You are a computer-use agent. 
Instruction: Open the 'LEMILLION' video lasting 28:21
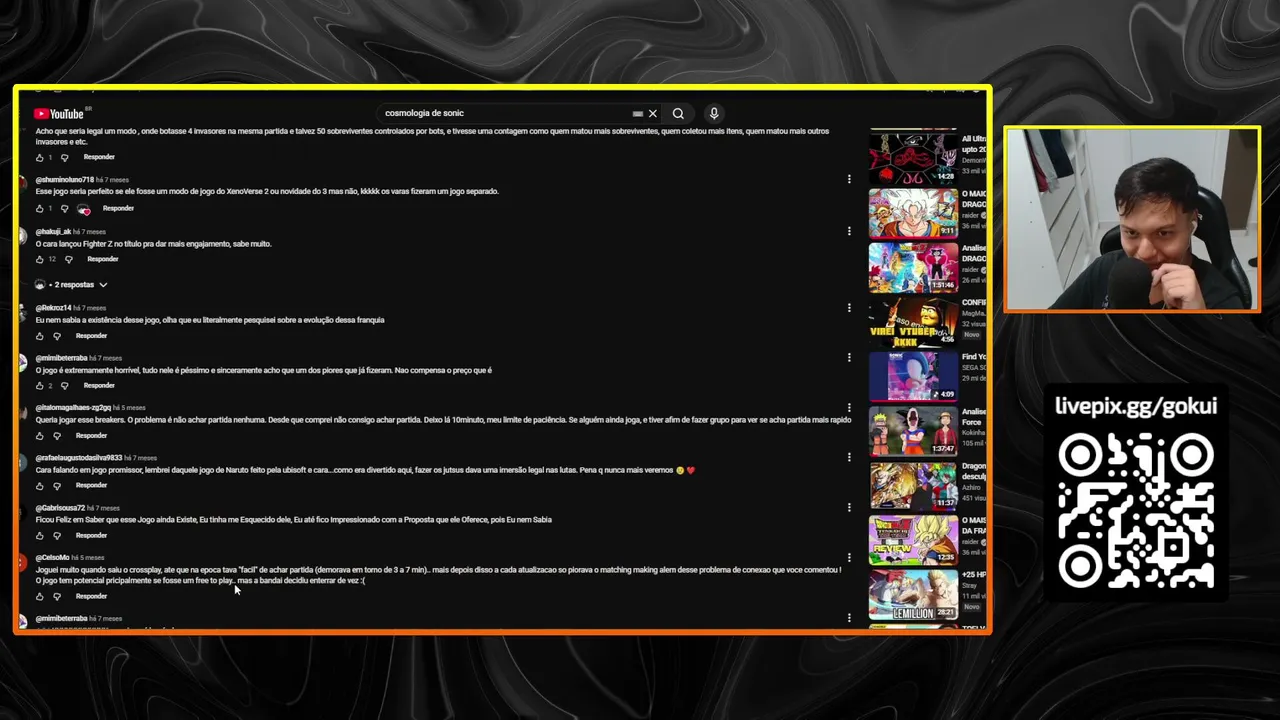[913, 594]
